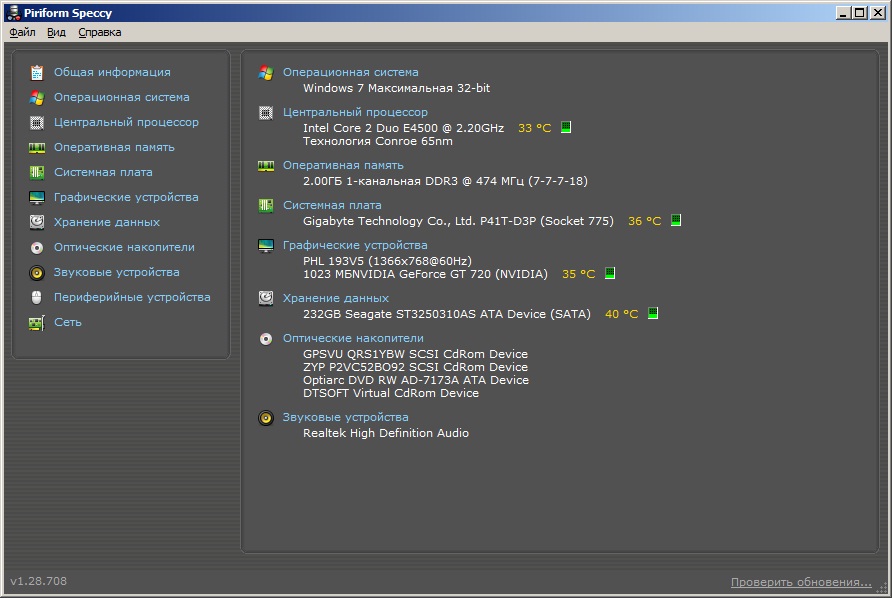Click the Звуковые устройства heading in summary
The image size is (892, 598).
click(345, 418)
